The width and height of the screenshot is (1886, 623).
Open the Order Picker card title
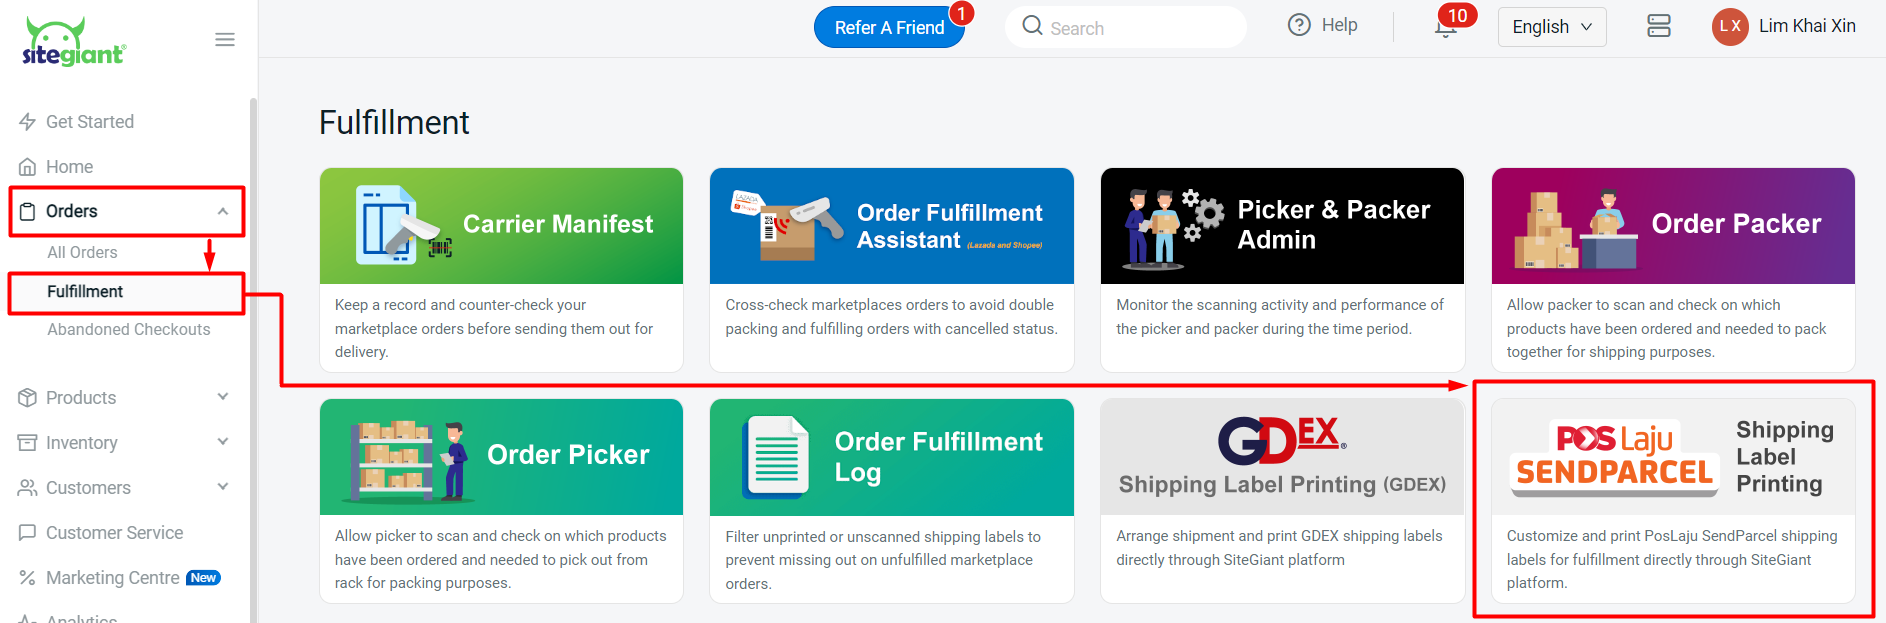click(x=568, y=455)
